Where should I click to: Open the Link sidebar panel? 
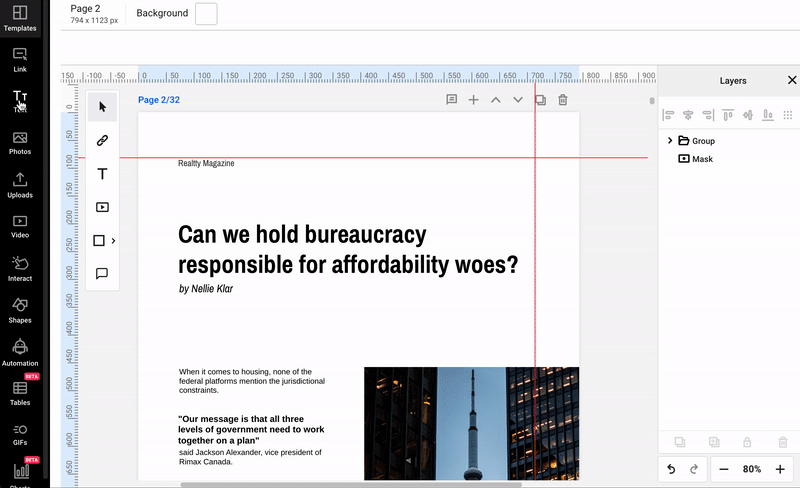(x=20, y=60)
